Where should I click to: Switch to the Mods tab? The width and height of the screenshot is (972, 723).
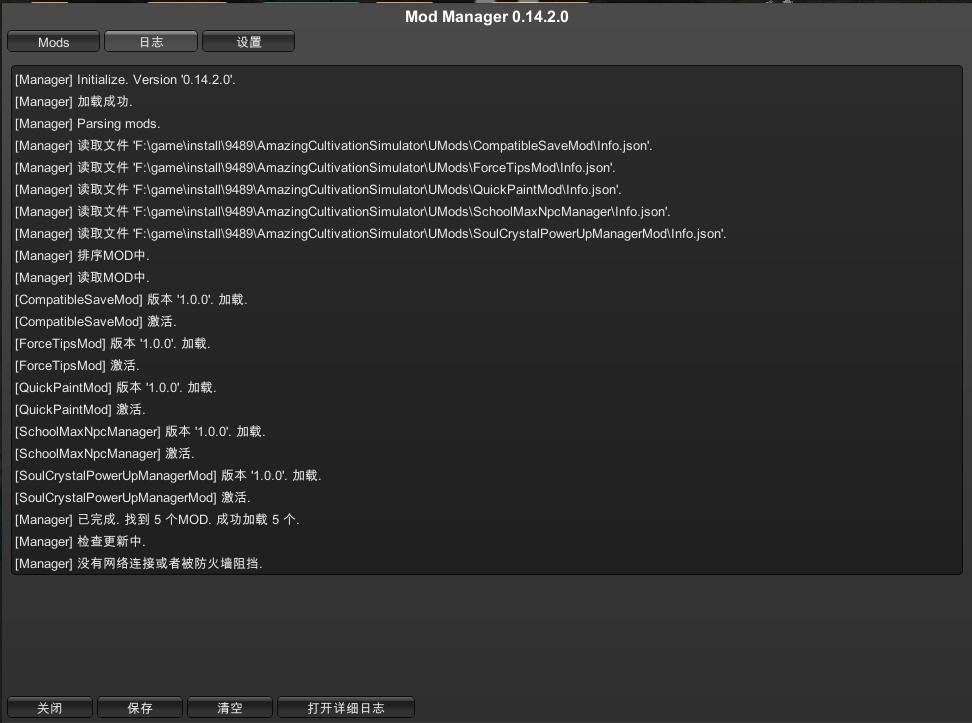click(x=54, y=42)
